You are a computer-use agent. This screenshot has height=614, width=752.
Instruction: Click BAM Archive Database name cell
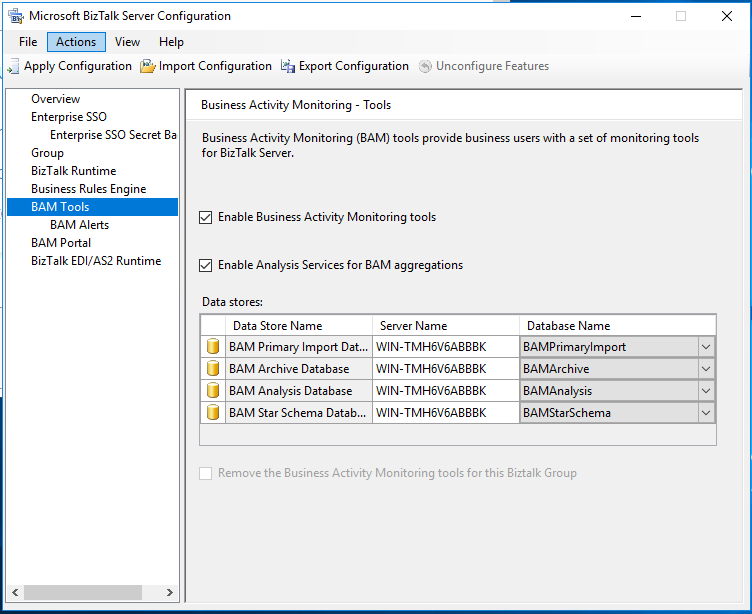pos(299,369)
